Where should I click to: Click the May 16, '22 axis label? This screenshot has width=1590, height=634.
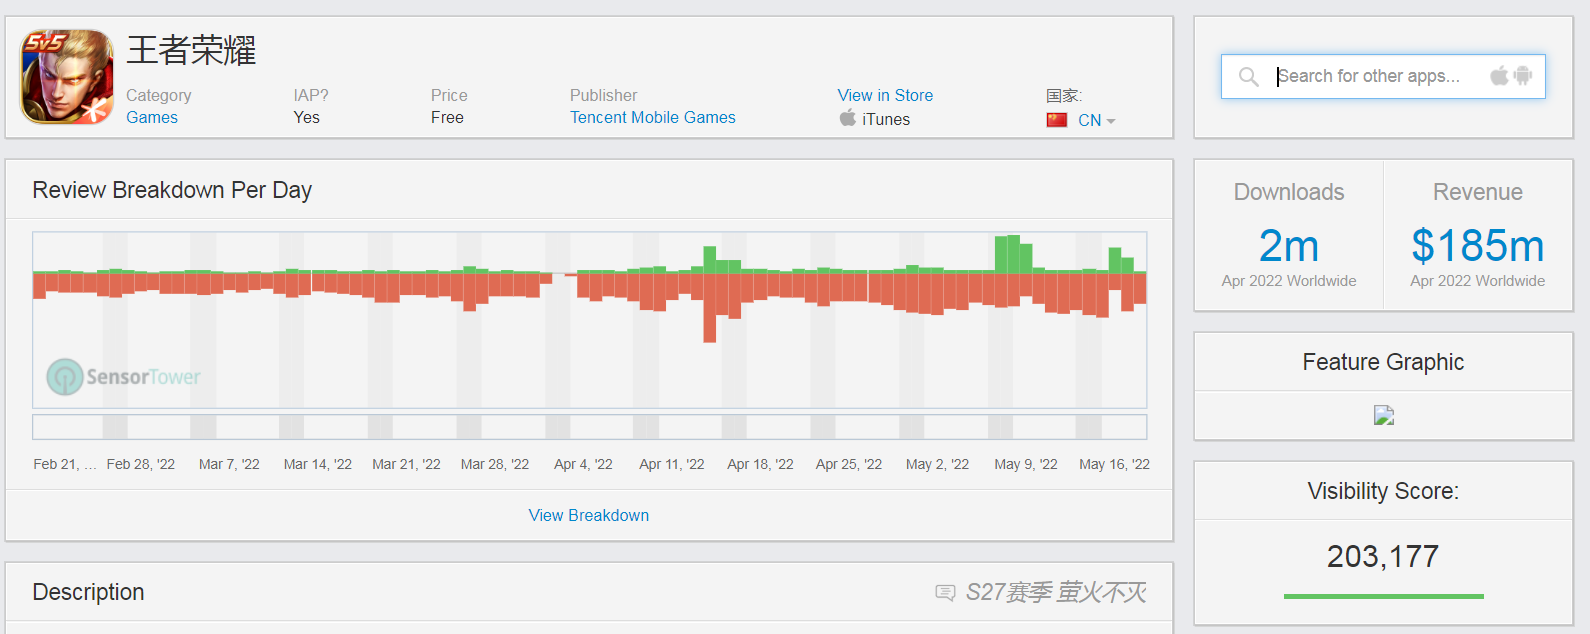coord(1114,464)
